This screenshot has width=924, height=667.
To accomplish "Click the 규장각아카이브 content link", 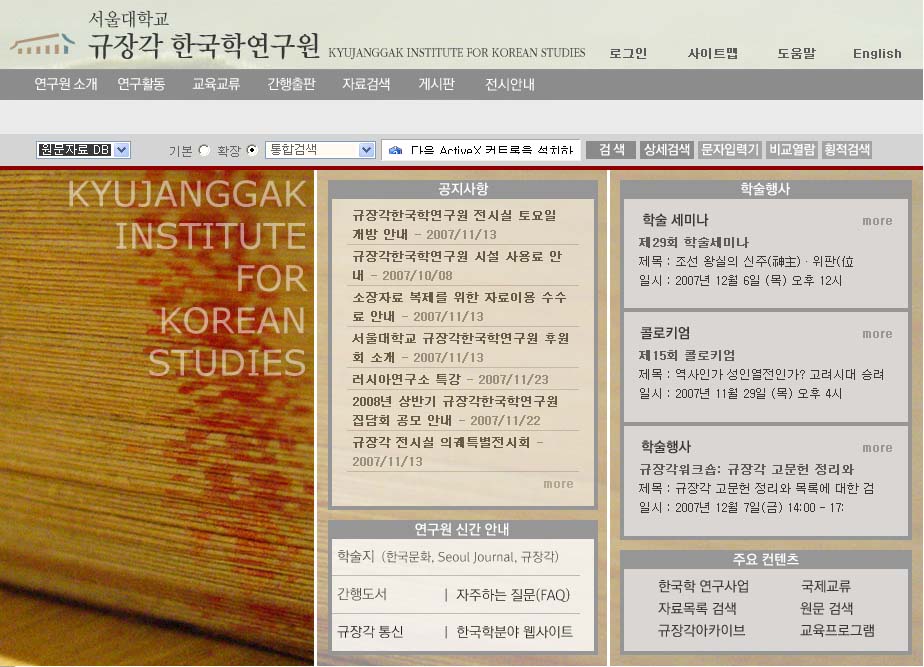I will (701, 630).
